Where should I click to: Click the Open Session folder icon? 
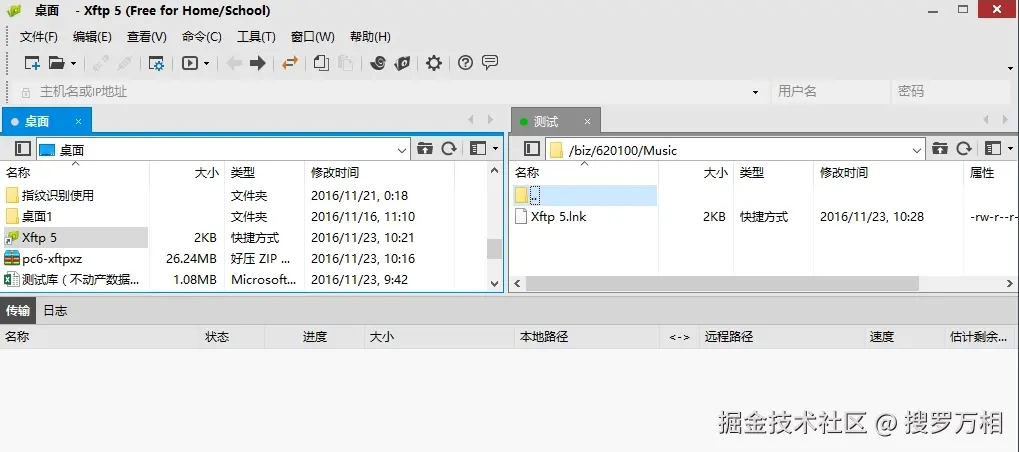tap(57, 63)
